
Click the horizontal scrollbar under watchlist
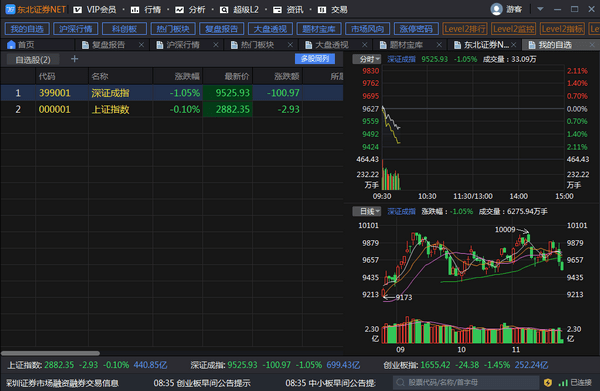click(x=50, y=353)
